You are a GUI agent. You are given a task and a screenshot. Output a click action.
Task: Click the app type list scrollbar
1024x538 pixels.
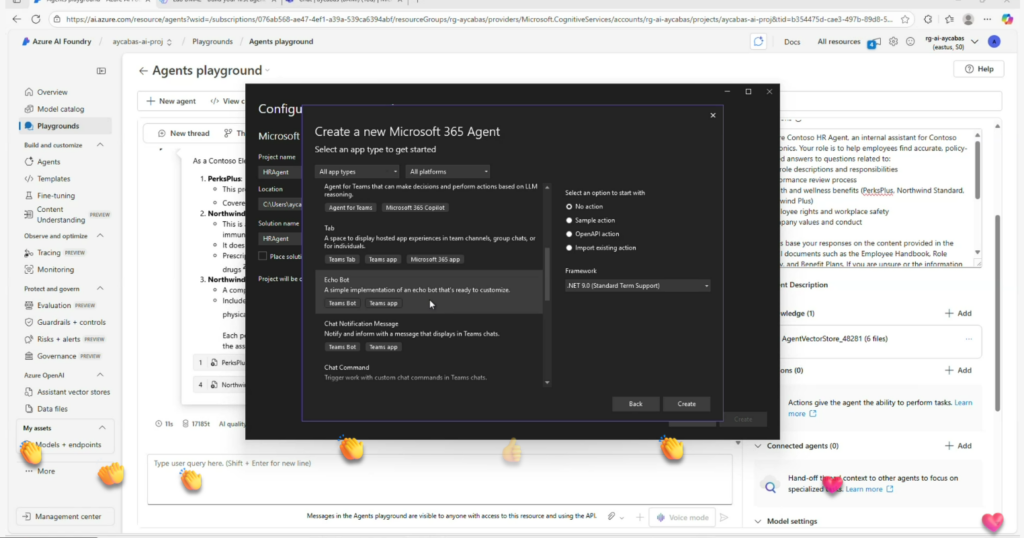click(x=547, y=274)
